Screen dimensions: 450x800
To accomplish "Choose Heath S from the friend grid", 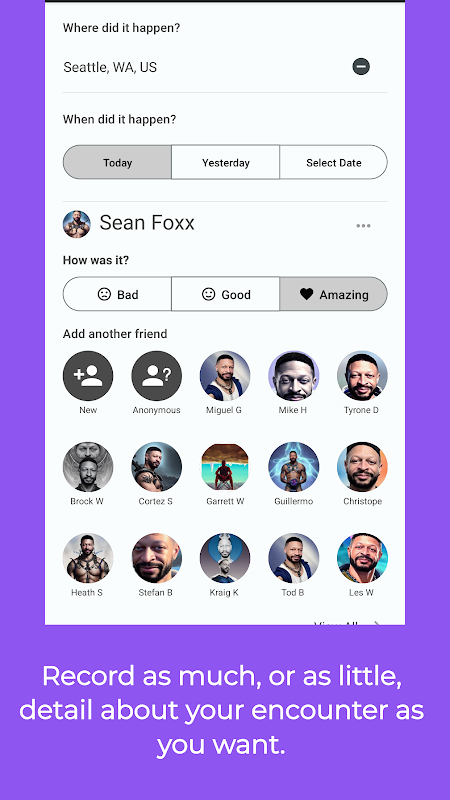I will (88, 558).
